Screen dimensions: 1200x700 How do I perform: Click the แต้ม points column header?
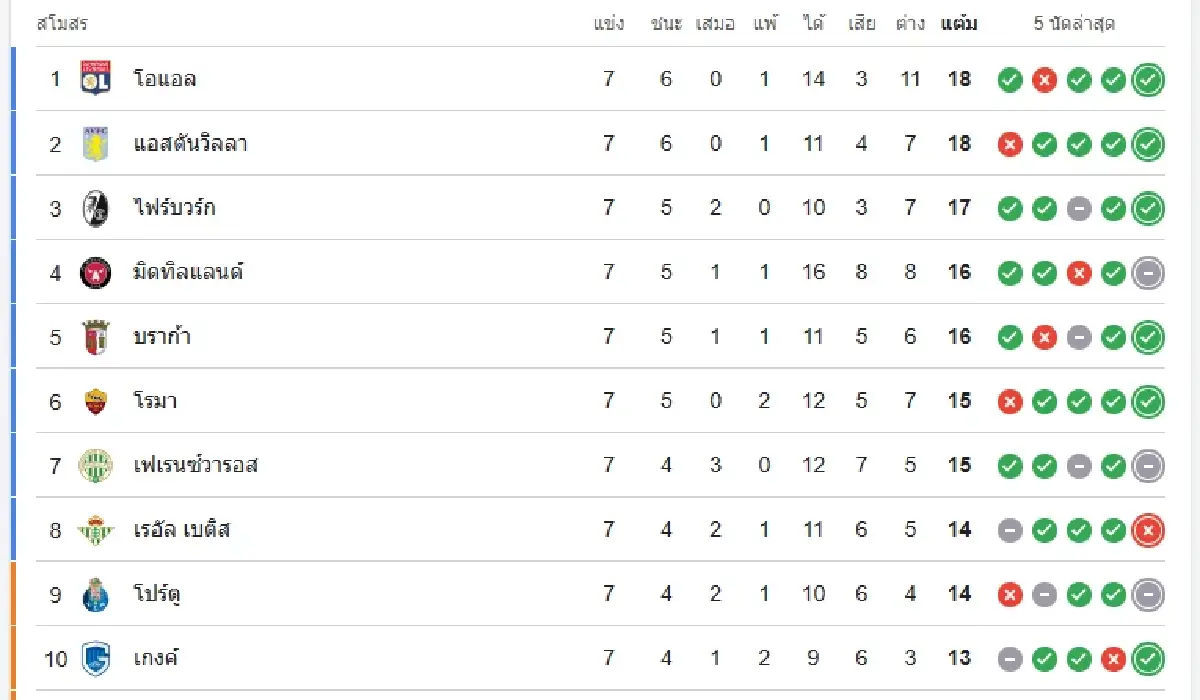tap(959, 24)
